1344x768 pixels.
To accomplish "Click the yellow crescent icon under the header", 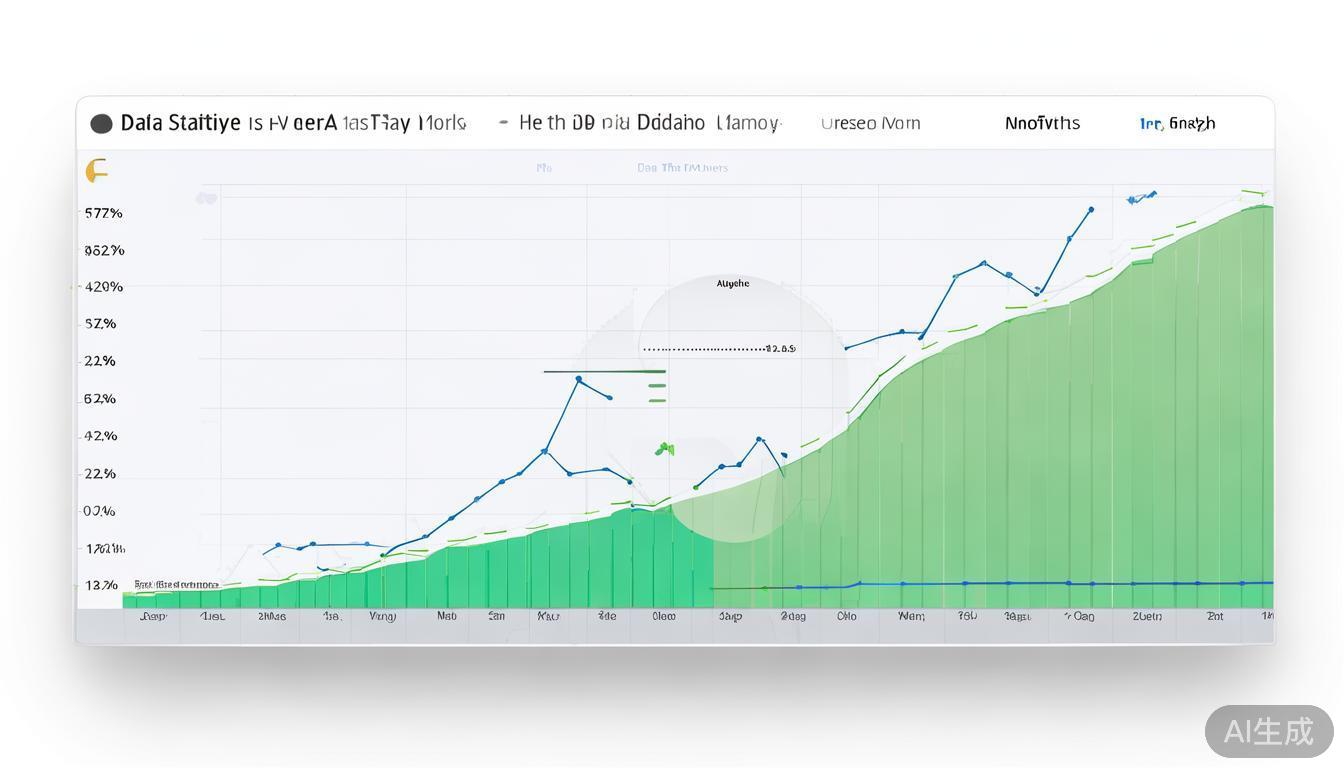I will 97,171.
